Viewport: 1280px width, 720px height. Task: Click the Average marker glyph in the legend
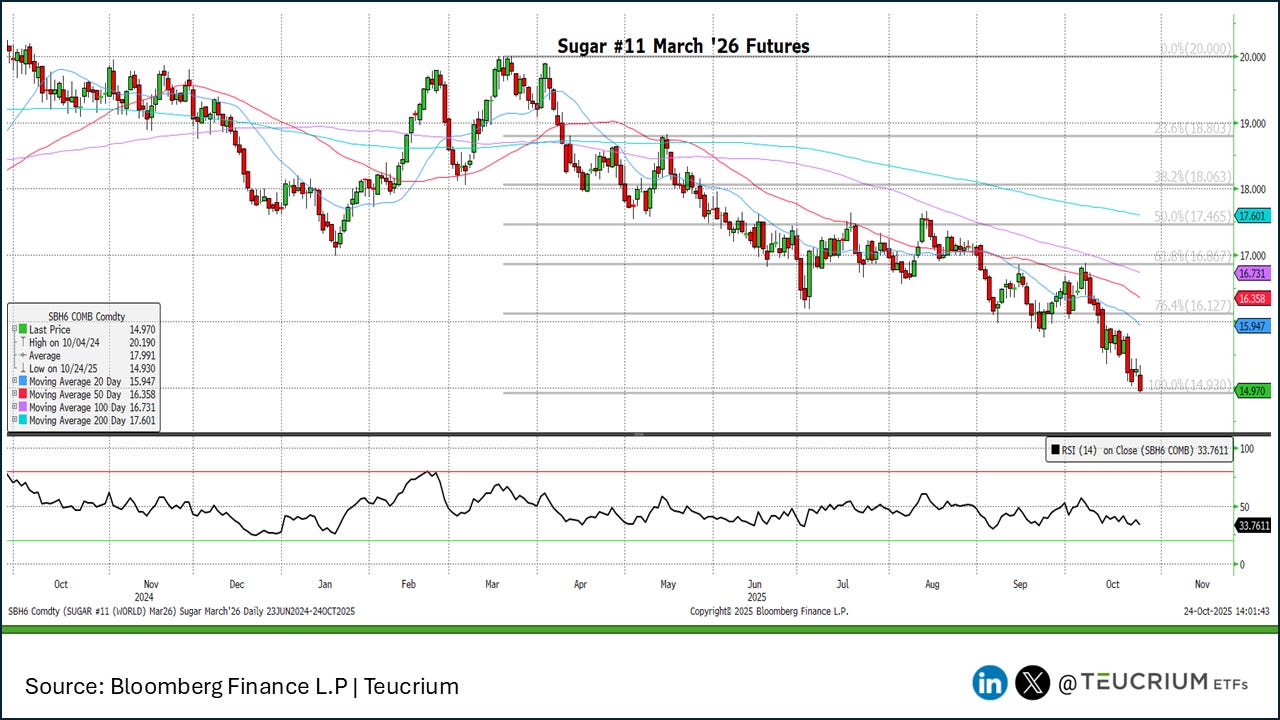point(22,355)
